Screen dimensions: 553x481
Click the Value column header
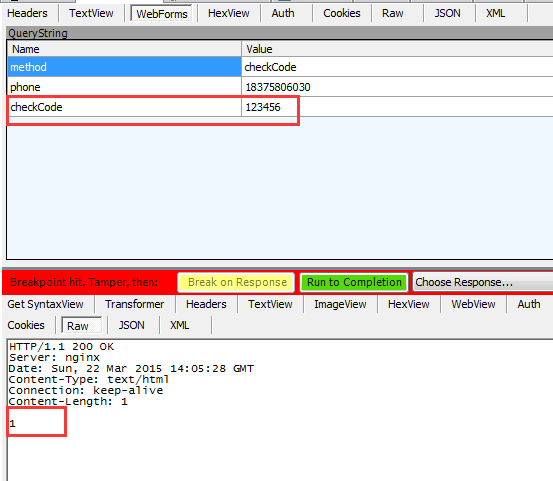pyautogui.click(x=397, y=49)
